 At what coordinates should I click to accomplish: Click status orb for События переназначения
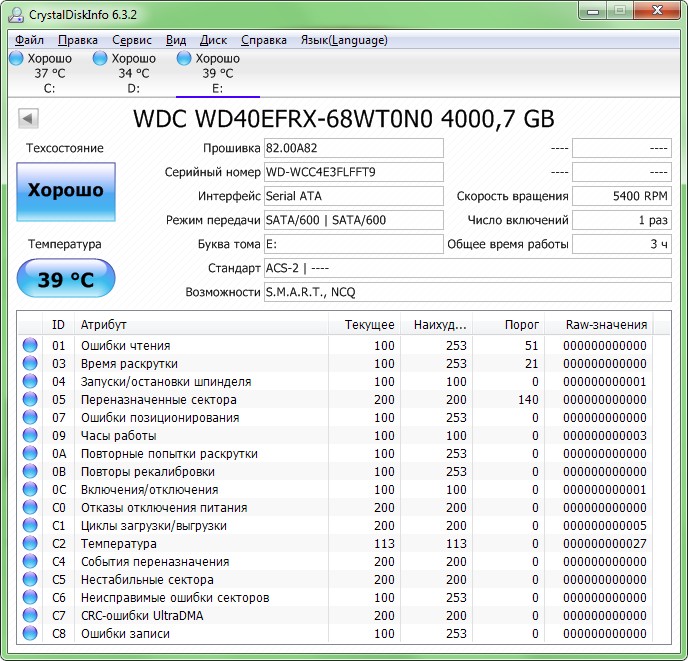[30, 561]
